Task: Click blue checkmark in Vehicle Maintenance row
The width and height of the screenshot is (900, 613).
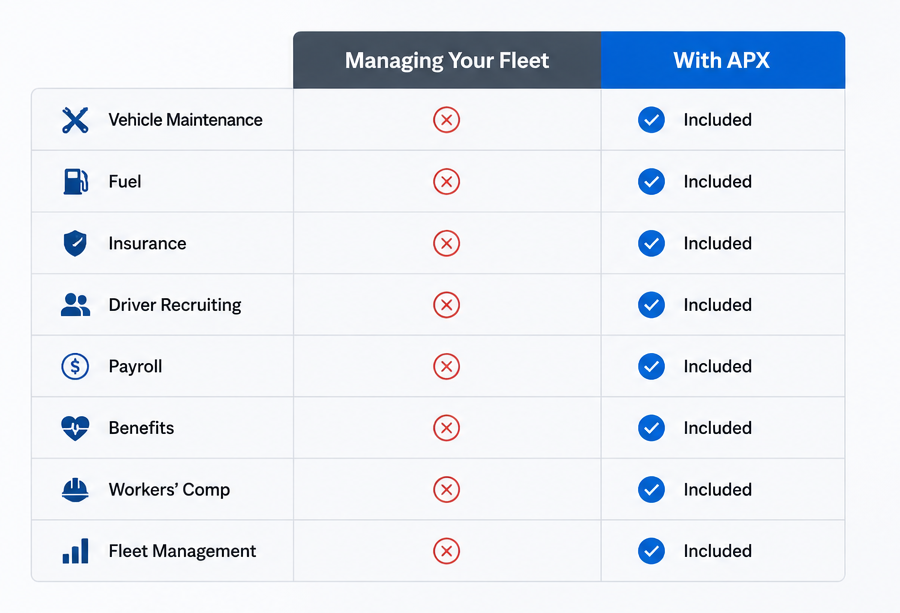Action: 651,120
